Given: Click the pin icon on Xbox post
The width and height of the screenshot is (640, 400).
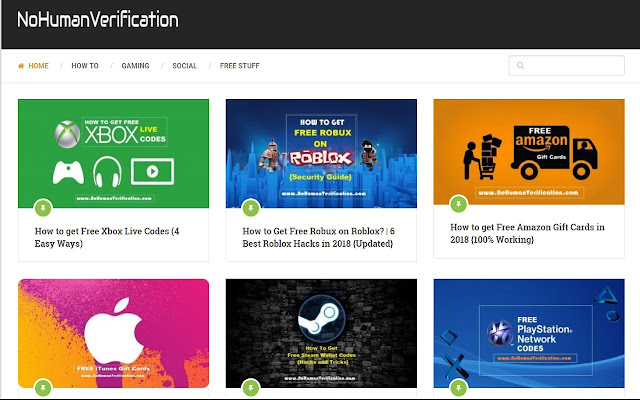Looking at the screenshot, I should click(x=43, y=208).
